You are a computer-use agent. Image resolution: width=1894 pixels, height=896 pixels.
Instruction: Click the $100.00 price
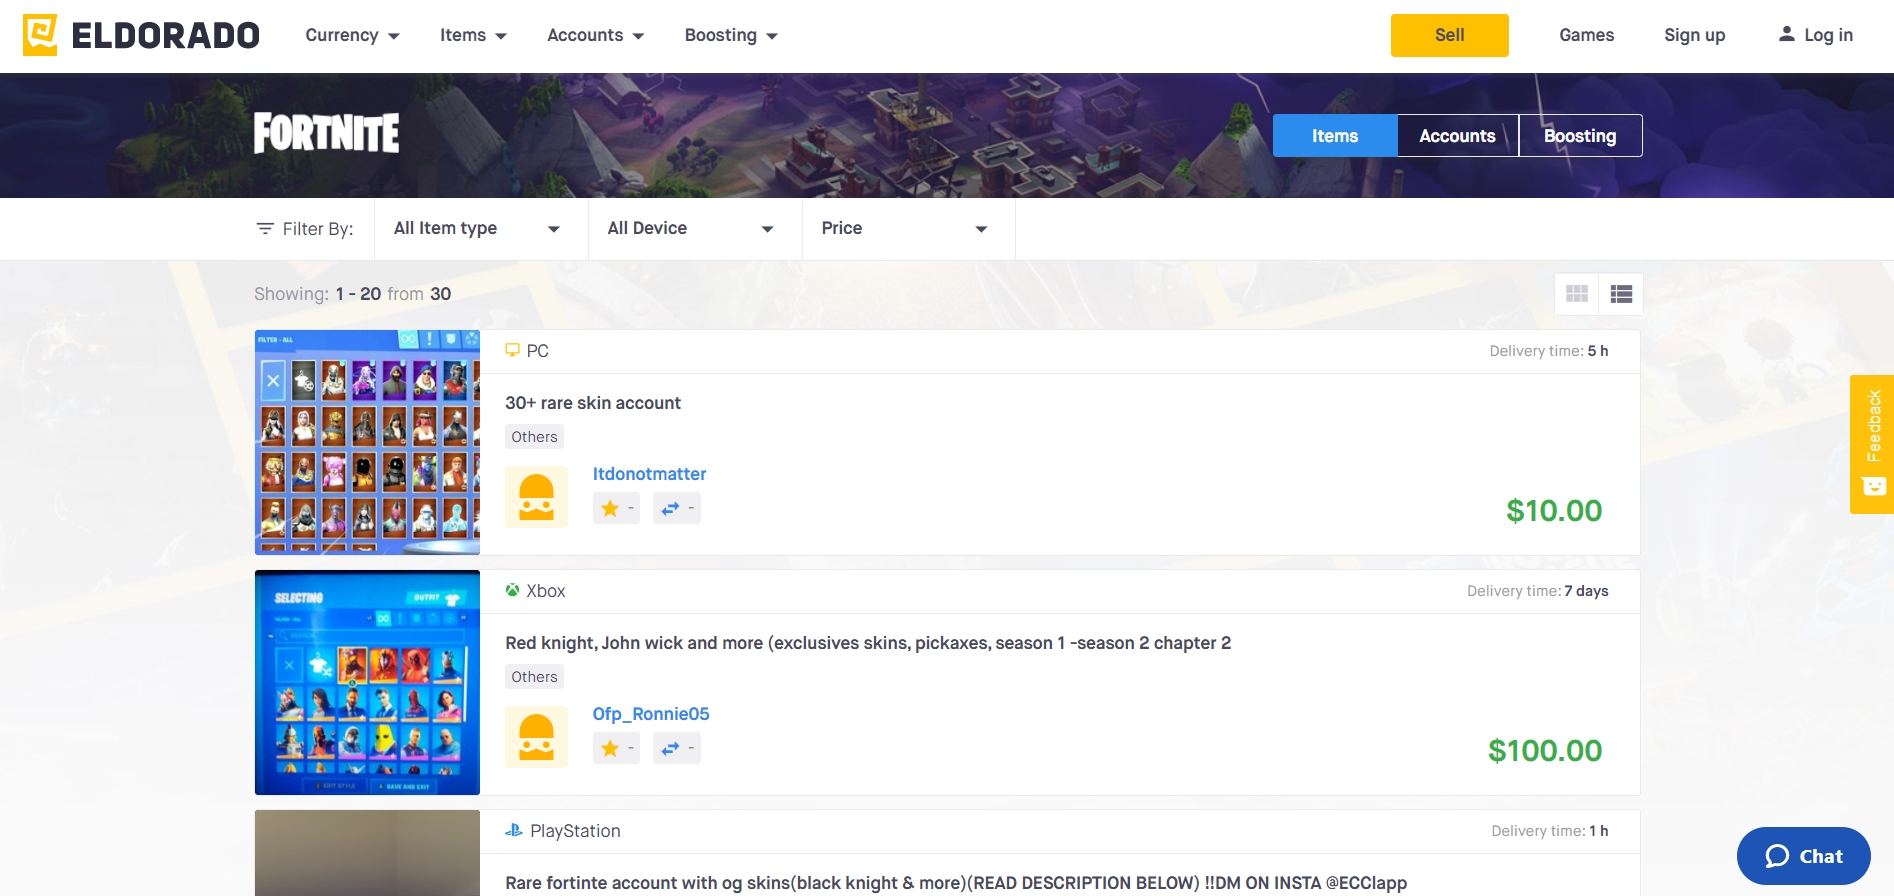pos(1545,751)
